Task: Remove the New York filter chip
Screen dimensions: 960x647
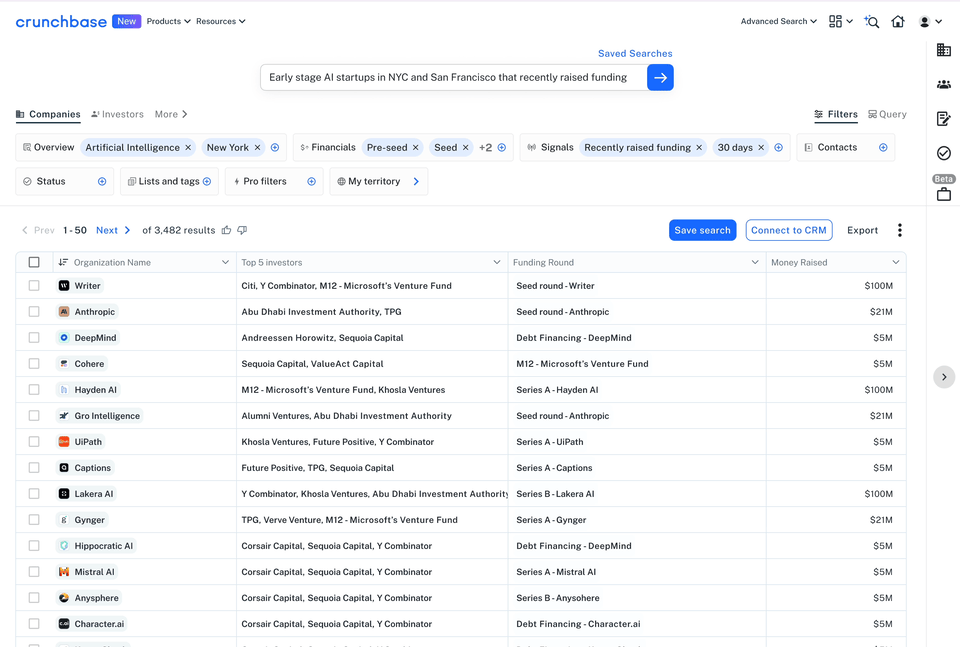Action: click(x=258, y=148)
